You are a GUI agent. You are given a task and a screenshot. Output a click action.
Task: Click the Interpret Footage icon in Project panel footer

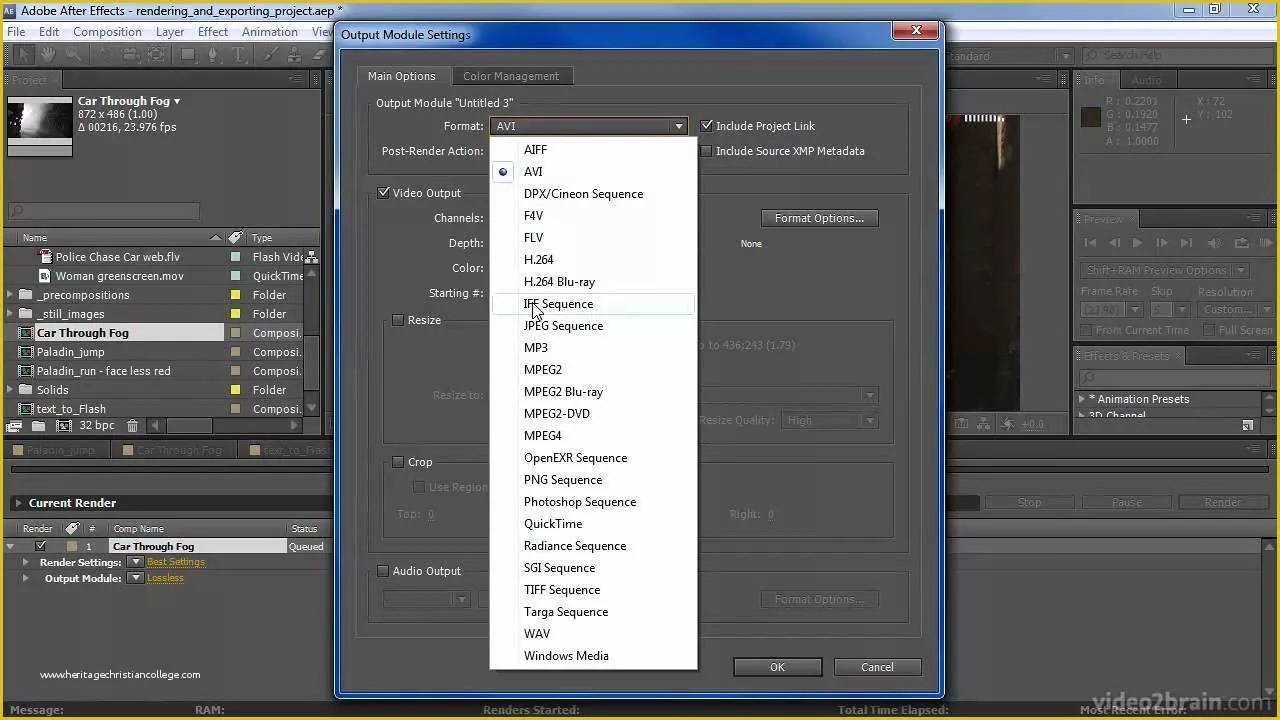click(x=14, y=426)
